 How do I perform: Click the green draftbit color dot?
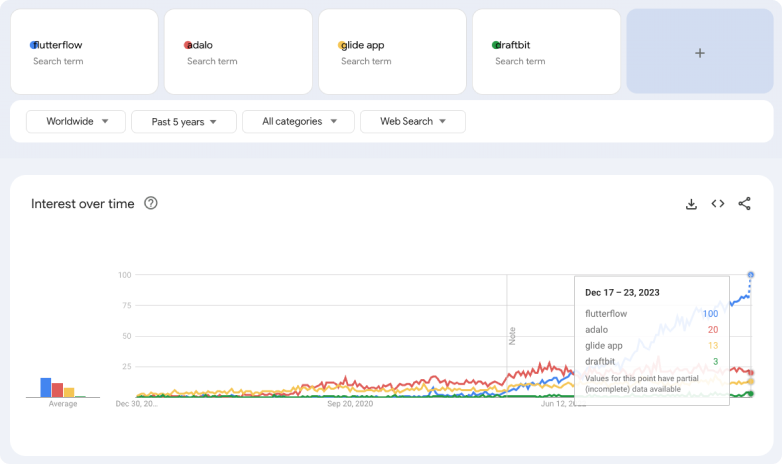[496, 45]
